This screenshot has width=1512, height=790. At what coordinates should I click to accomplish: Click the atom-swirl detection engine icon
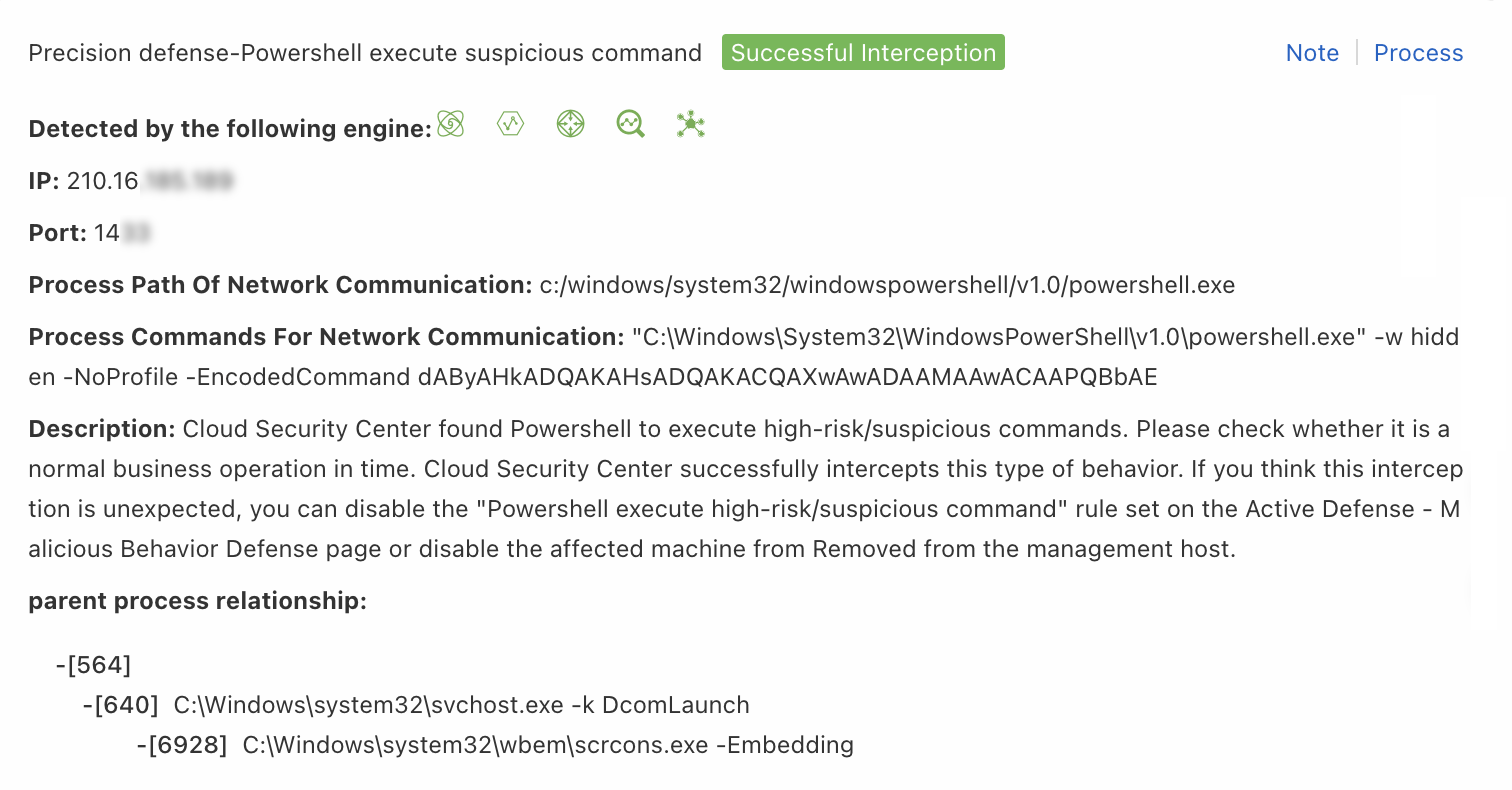[x=451, y=125]
